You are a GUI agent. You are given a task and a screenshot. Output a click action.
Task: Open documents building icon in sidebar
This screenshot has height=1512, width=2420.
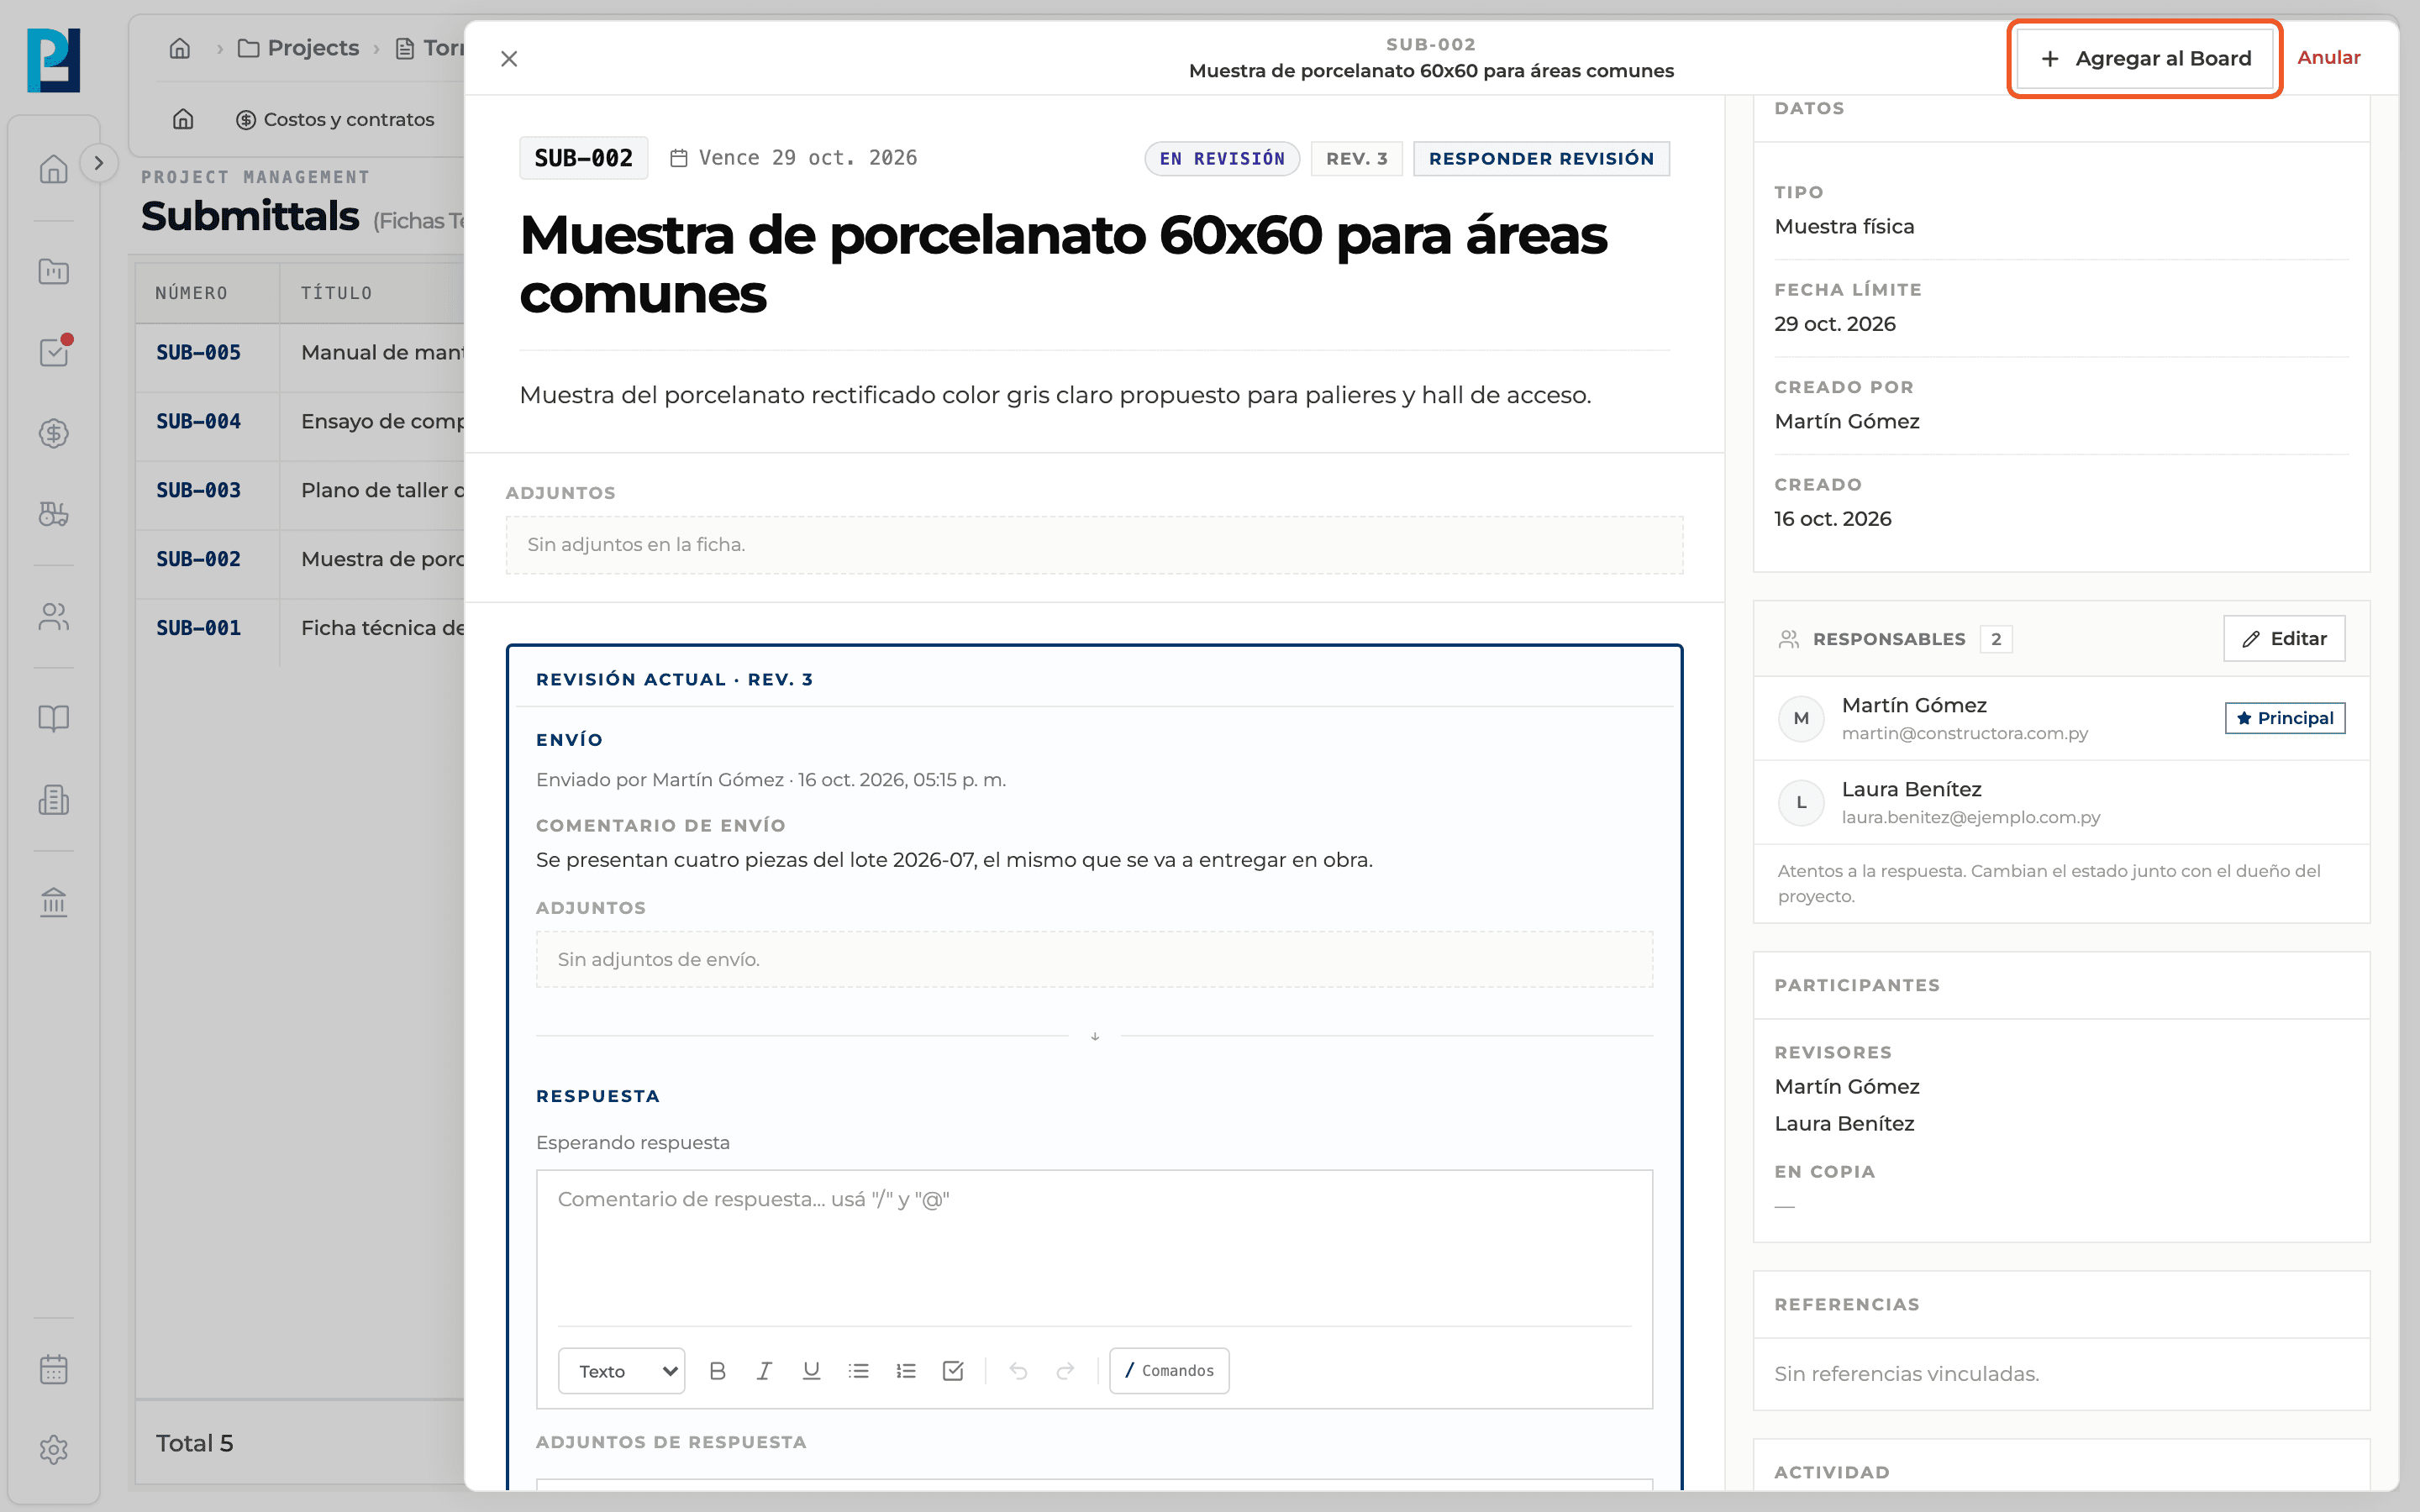click(53, 799)
